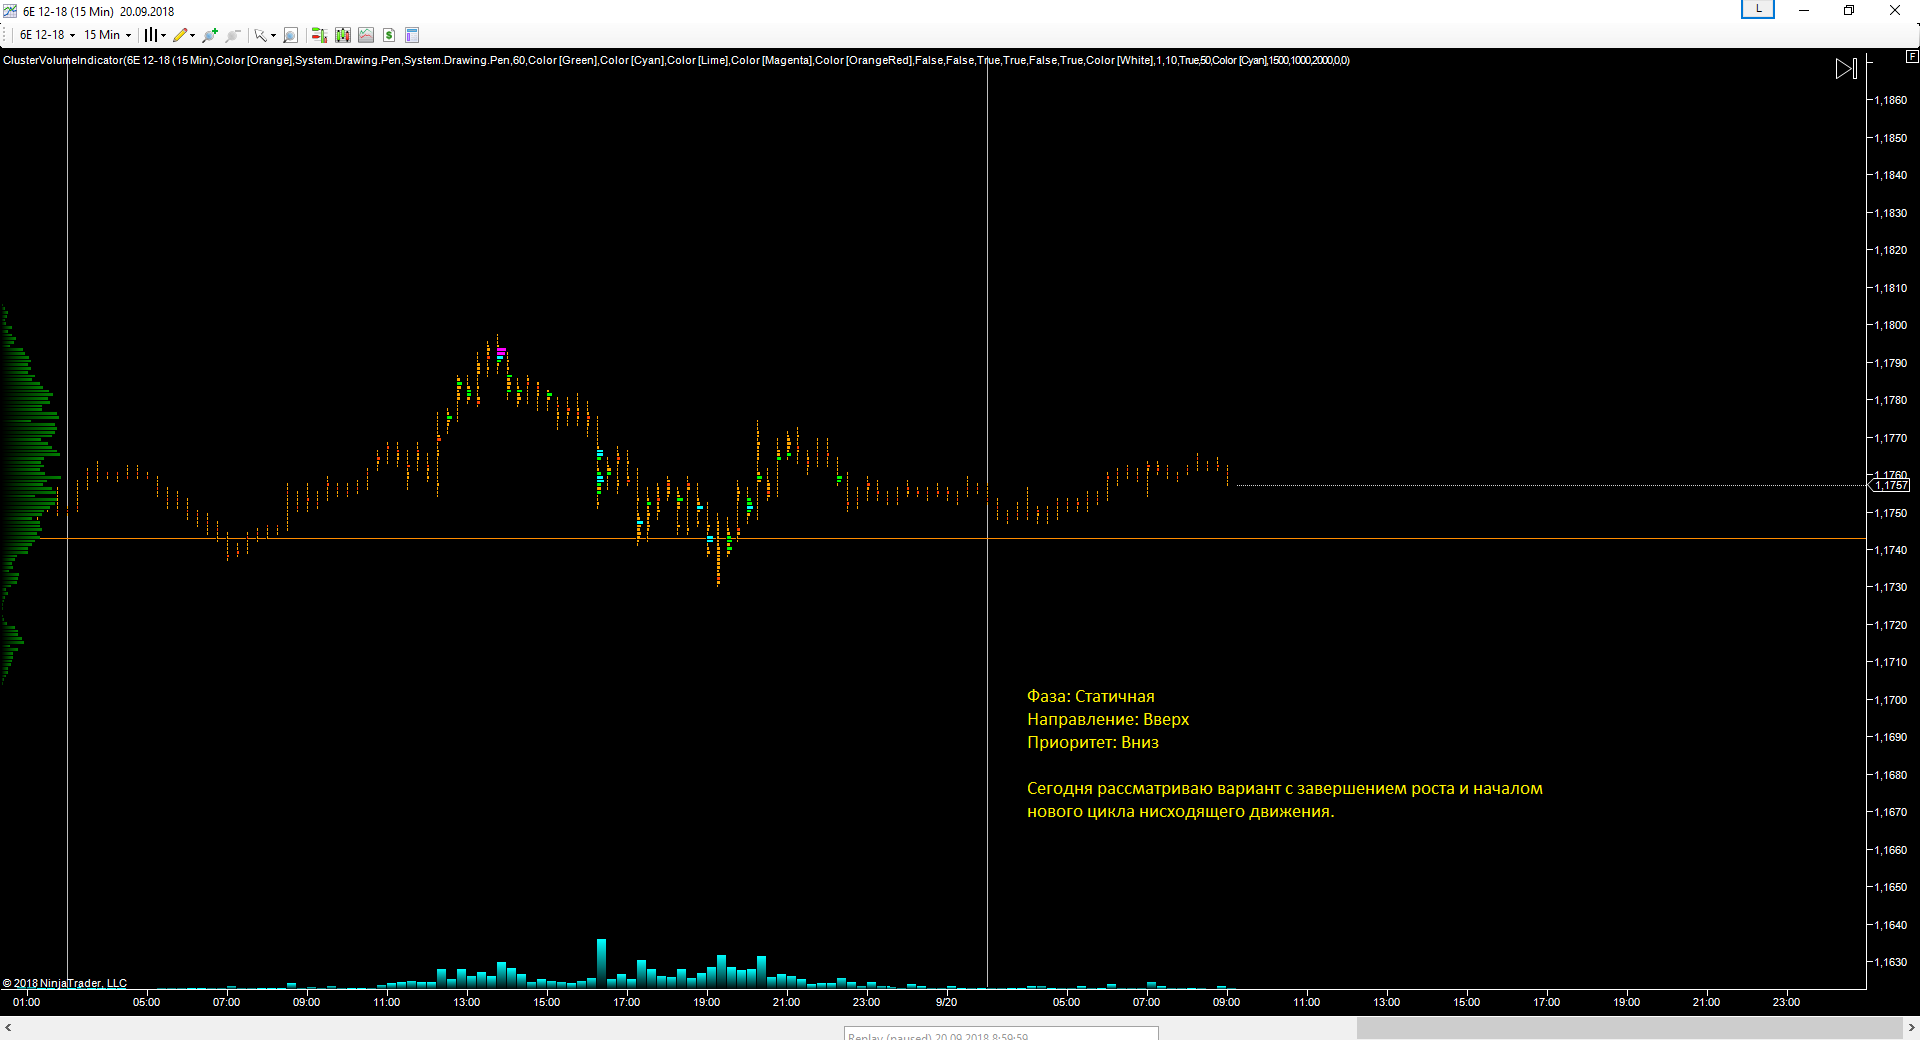Click the horizontal scrollbar left arrow

[x=8, y=1027]
